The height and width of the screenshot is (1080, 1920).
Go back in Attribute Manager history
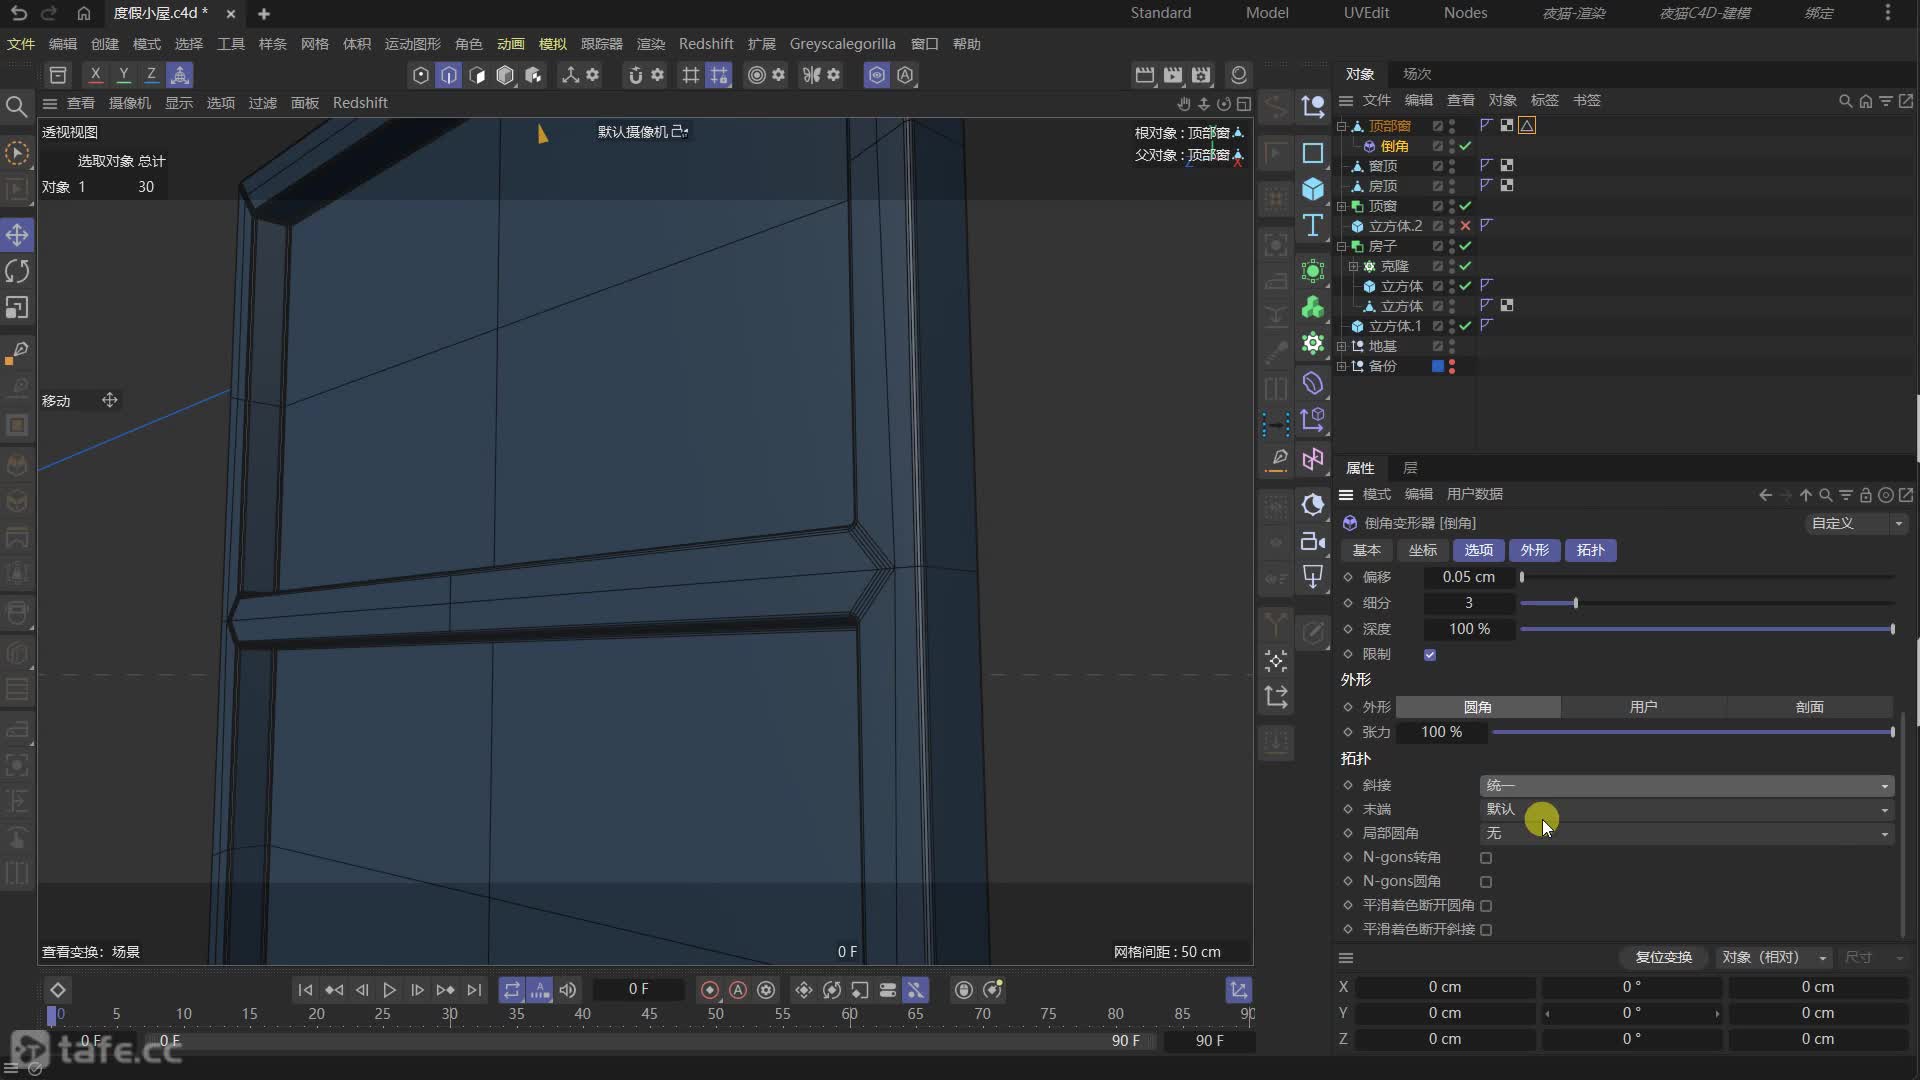coord(1765,495)
